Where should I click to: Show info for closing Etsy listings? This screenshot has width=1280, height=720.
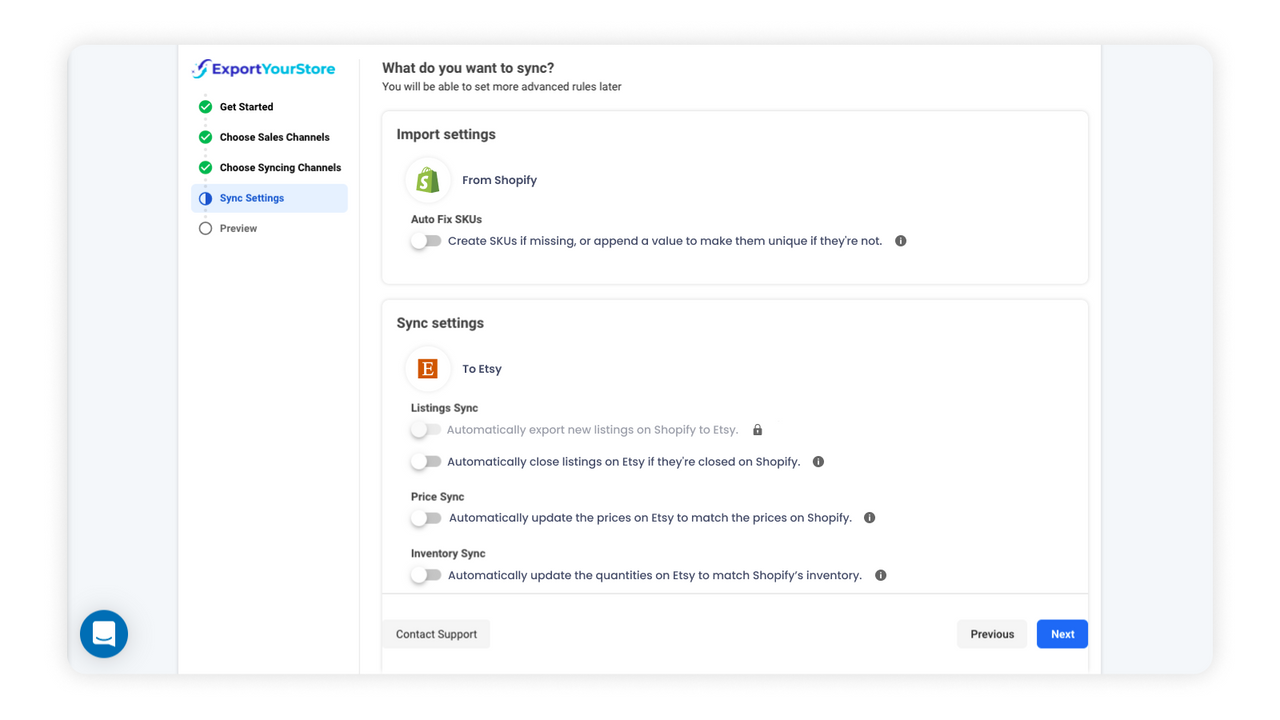819,462
